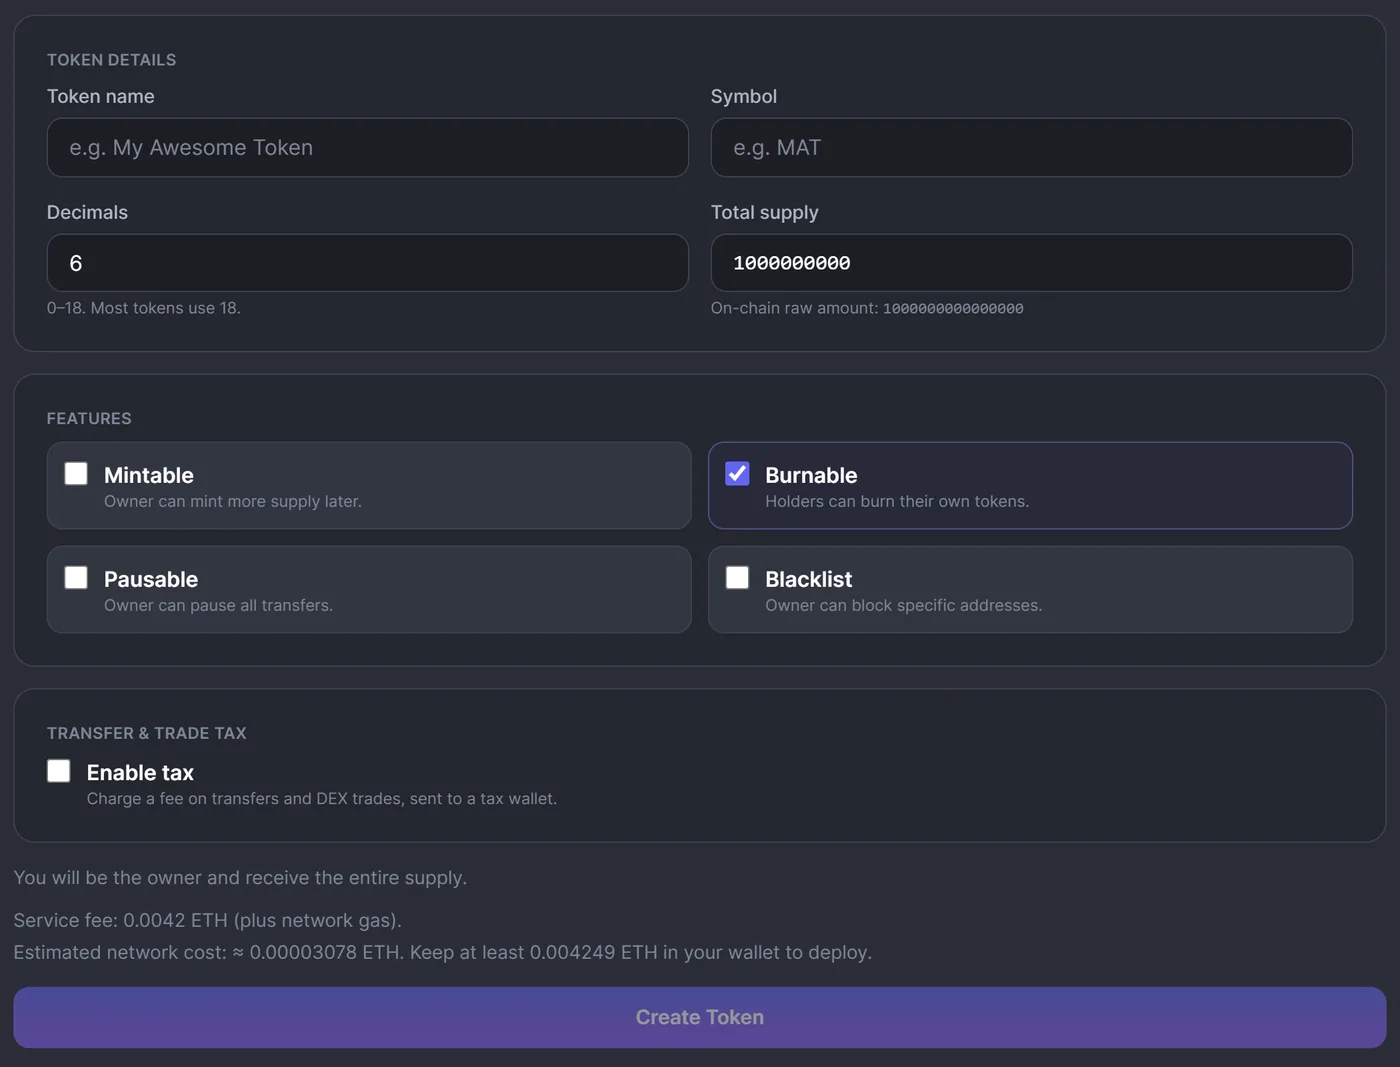Click the Symbol field label

click(744, 96)
